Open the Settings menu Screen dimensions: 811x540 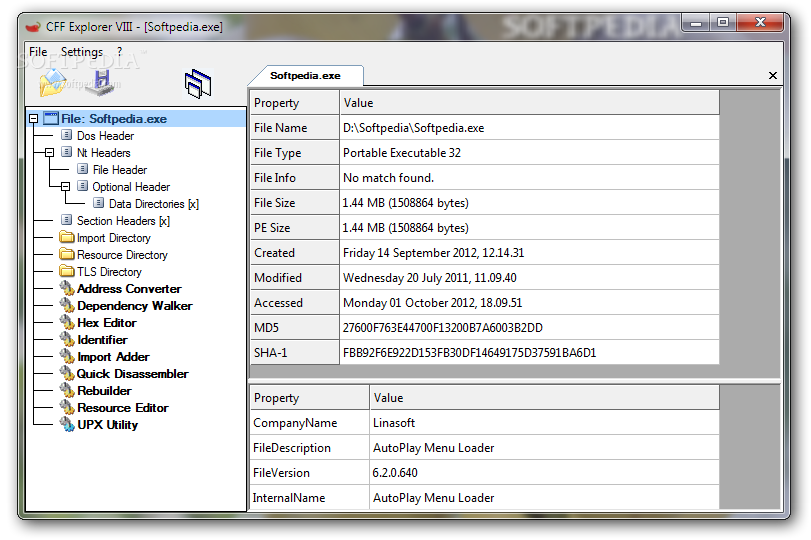coord(82,52)
